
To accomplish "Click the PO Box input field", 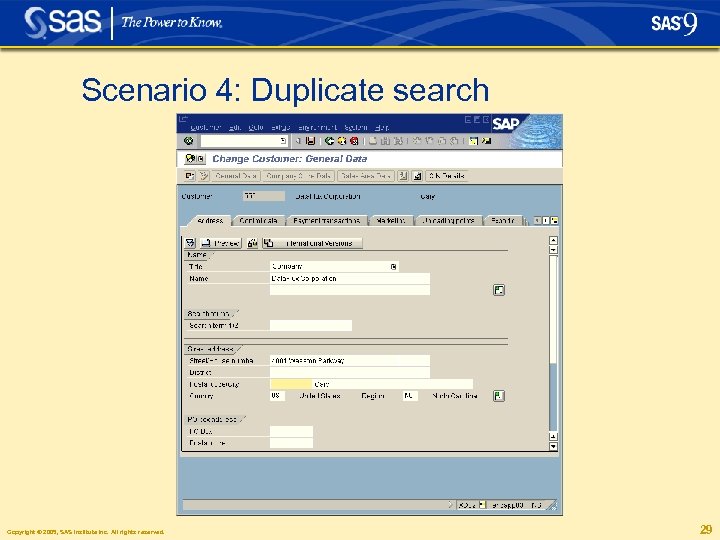I will [292, 431].
